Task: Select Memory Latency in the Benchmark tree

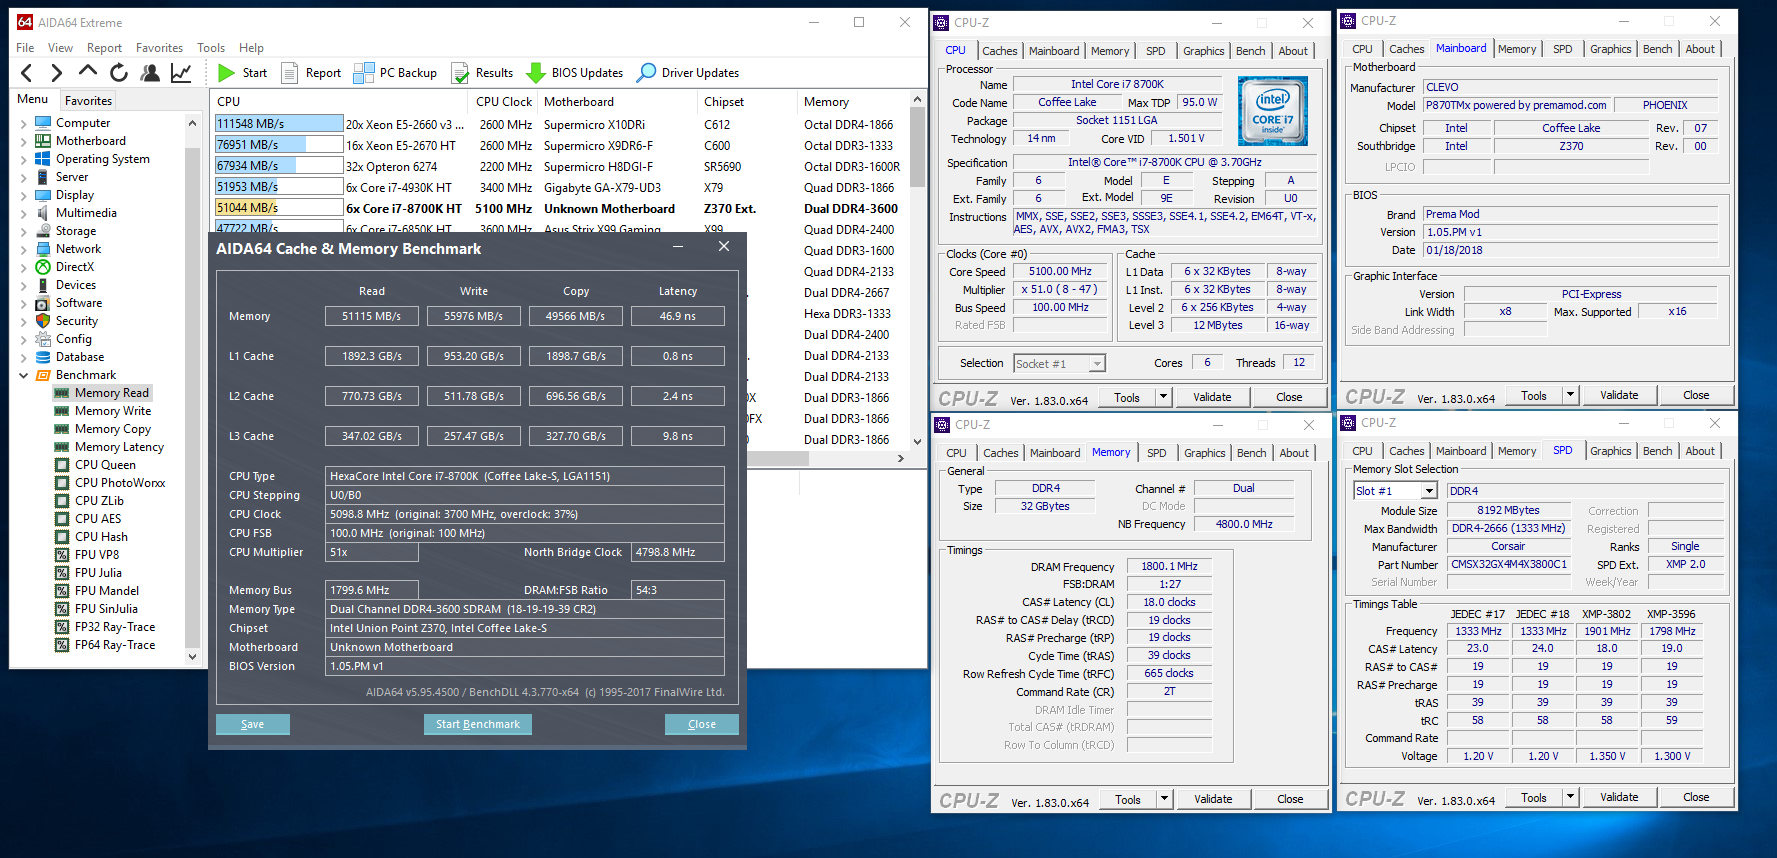Action: (119, 447)
